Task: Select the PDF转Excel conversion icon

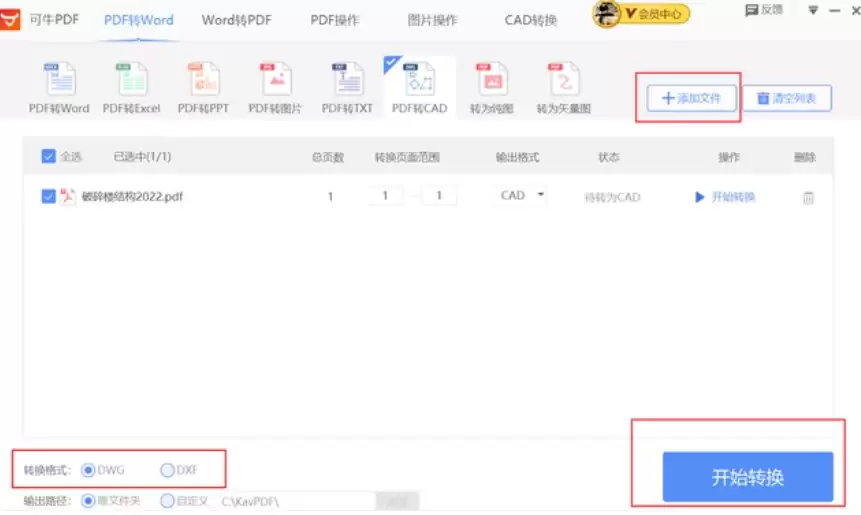Action: [132, 81]
